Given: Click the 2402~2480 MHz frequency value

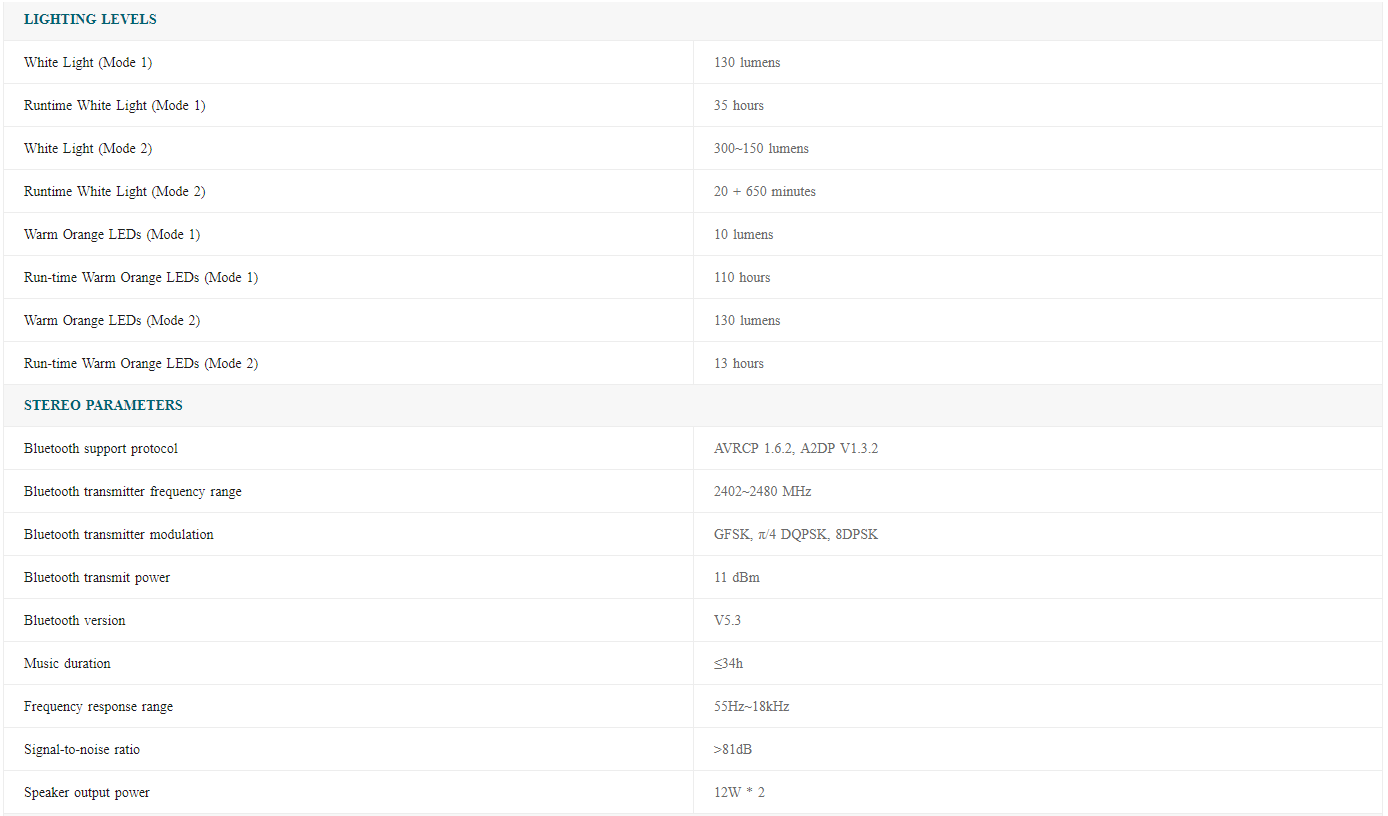Looking at the screenshot, I should pyautogui.click(x=762, y=492).
